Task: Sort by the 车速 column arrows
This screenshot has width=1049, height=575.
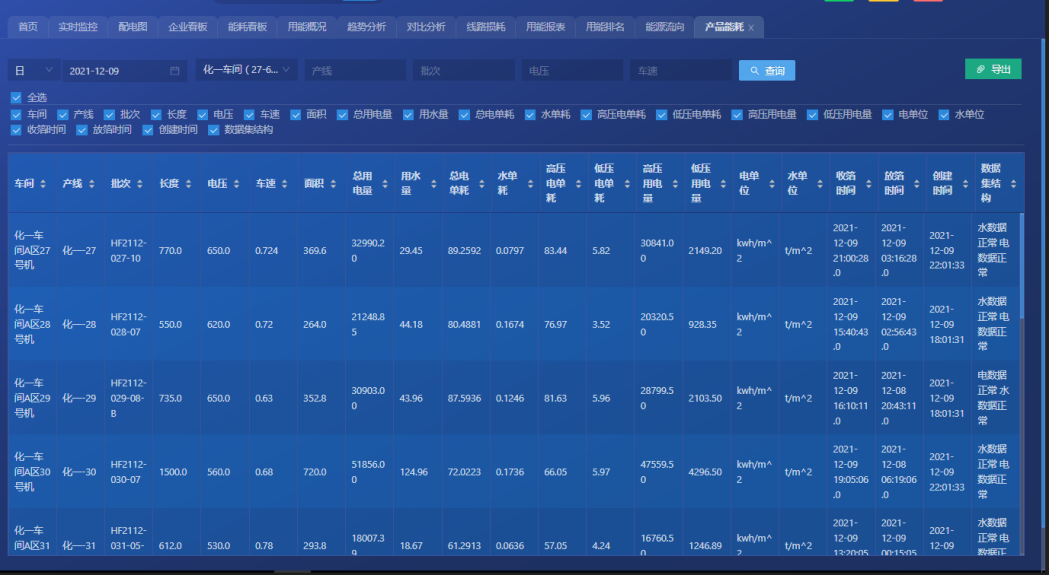Action: click(x=284, y=184)
